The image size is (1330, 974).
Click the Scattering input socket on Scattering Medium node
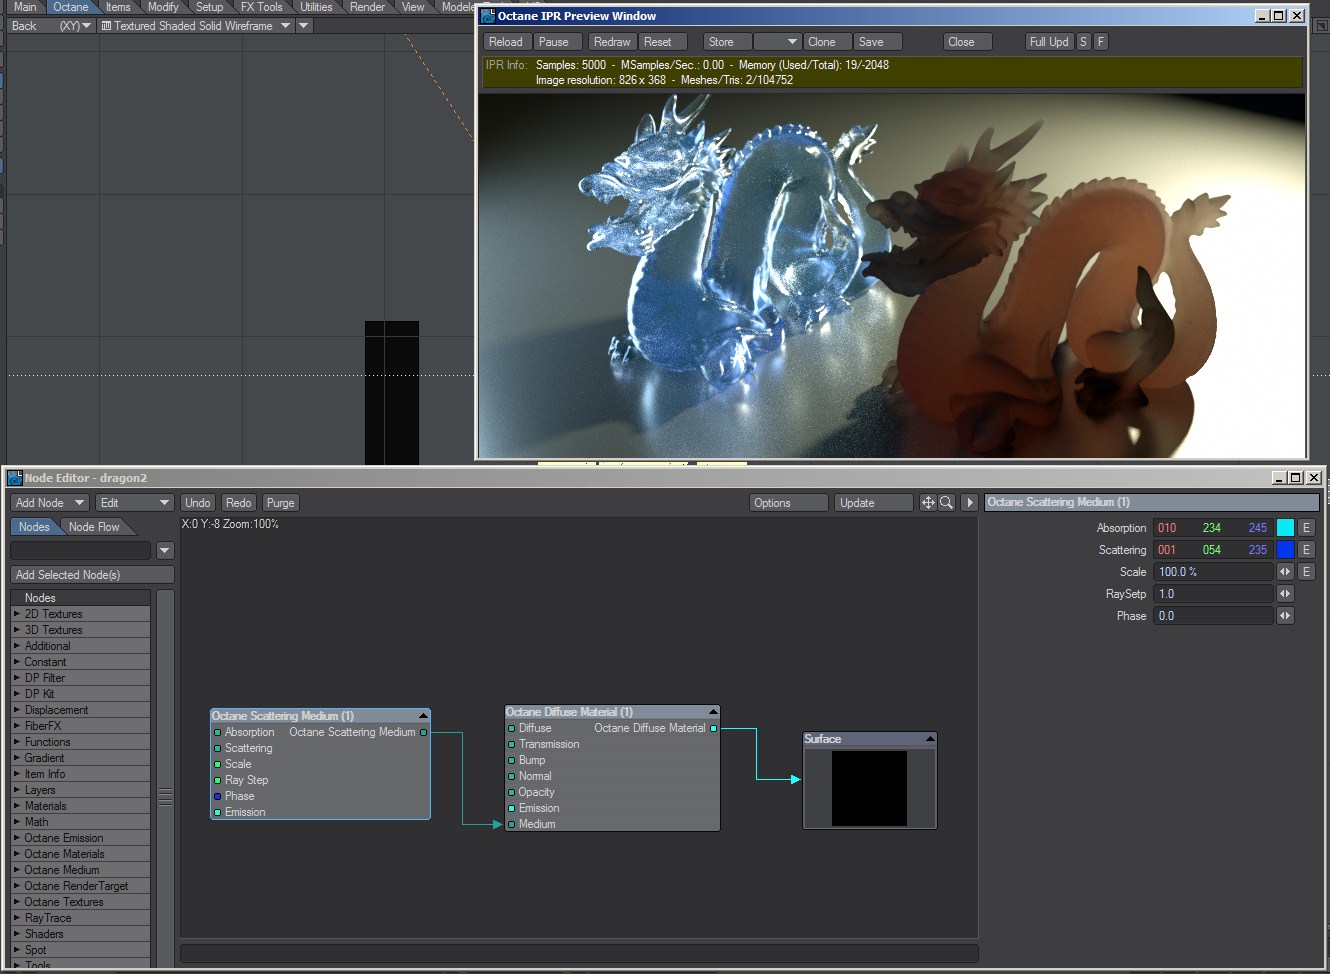coord(217,749)
